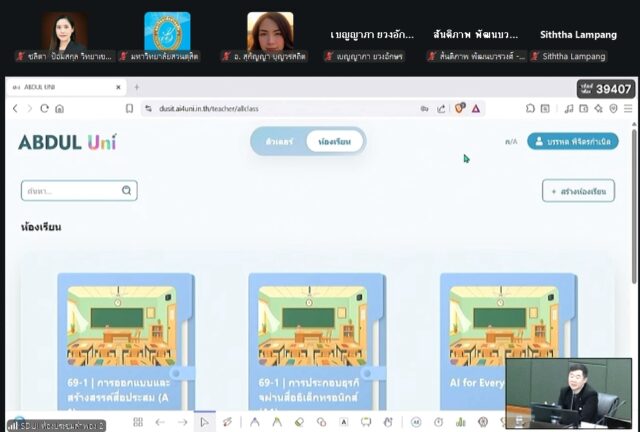Click the มหาวิทยาลัยสวนดุสิต logo participant tile
This screenshot has height=432, width=640.
coord(167,31)
